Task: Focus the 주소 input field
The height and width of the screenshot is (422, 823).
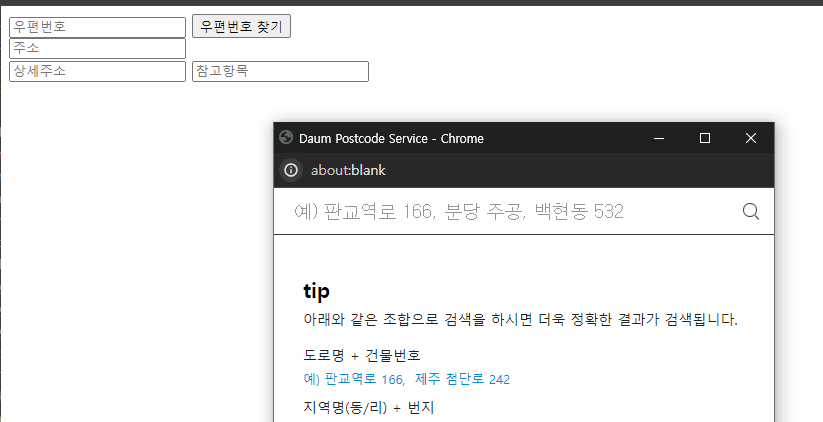Action: pyautogui.click(x=98, y=48)
